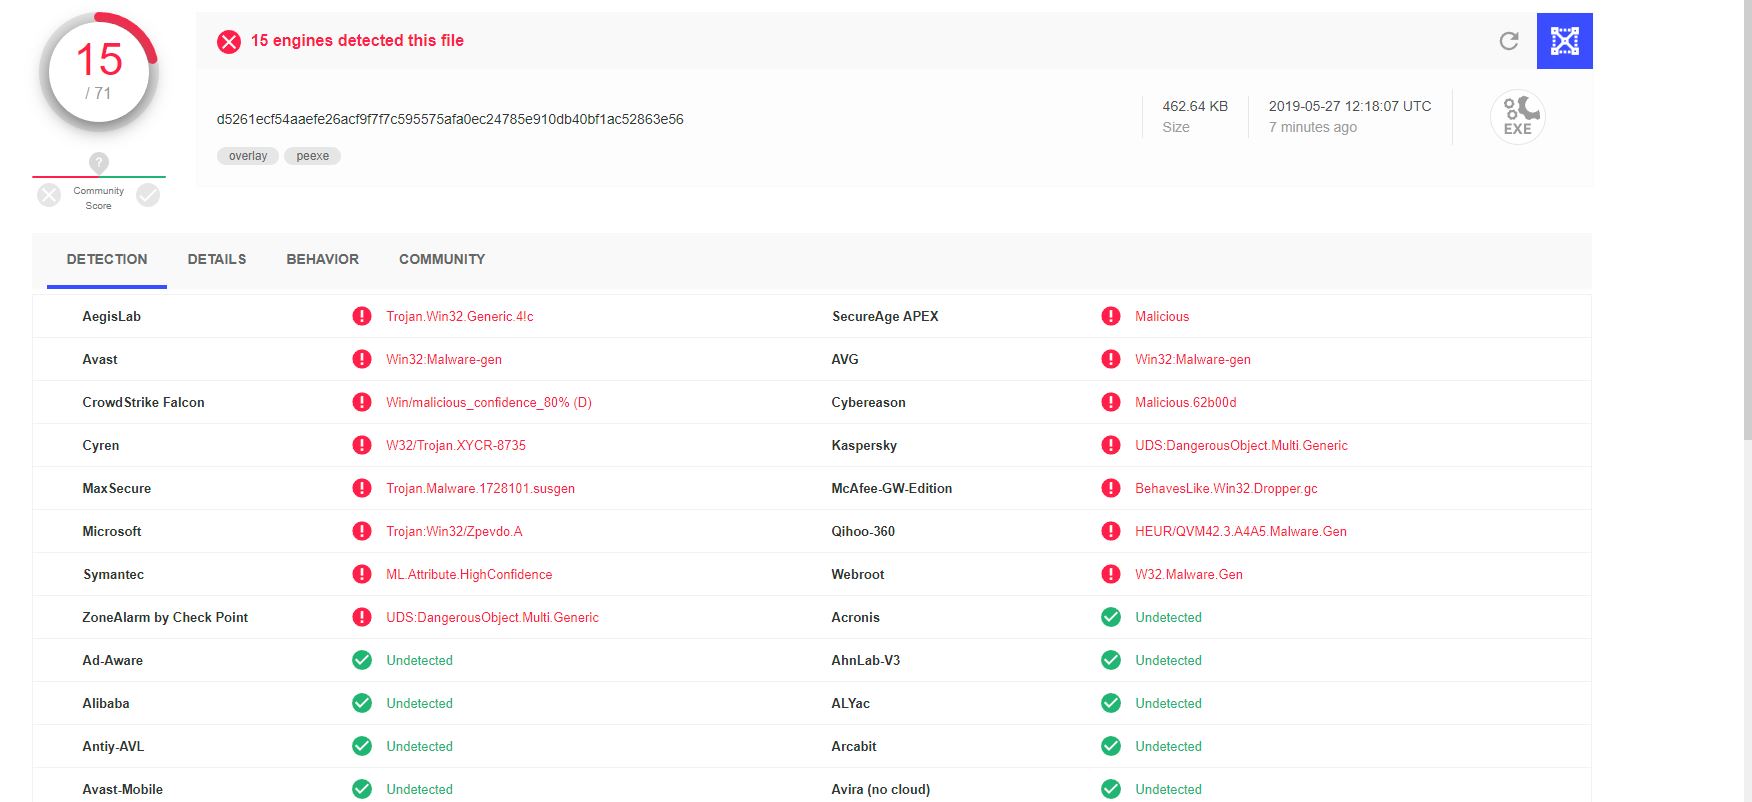Viewport: 1752px width, 802px height.
Task: Click green check icon beside AhnLab-V3
Action: (x=1111, y=660)
